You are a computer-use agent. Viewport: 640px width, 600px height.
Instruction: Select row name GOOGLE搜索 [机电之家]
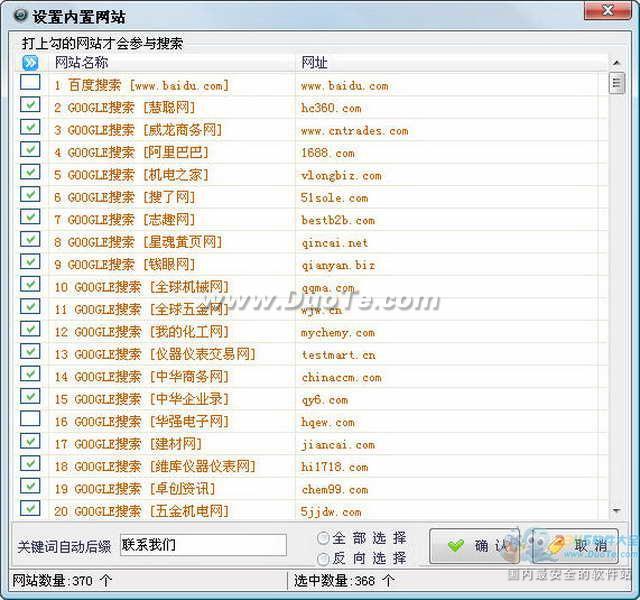click(x=131, y=175)
